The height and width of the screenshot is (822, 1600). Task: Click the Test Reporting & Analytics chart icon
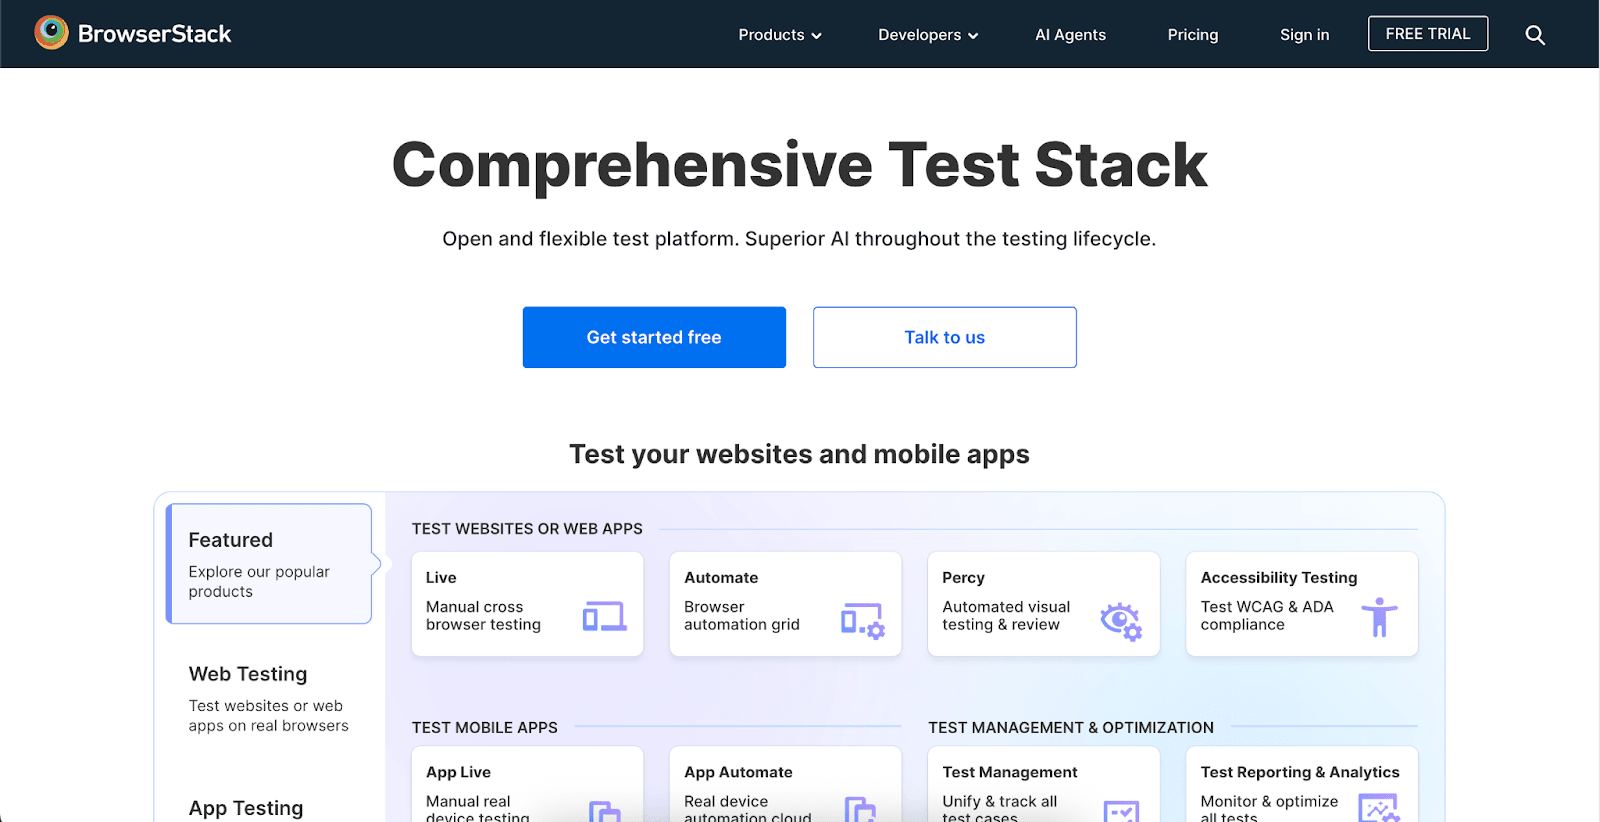point(1378,808)
